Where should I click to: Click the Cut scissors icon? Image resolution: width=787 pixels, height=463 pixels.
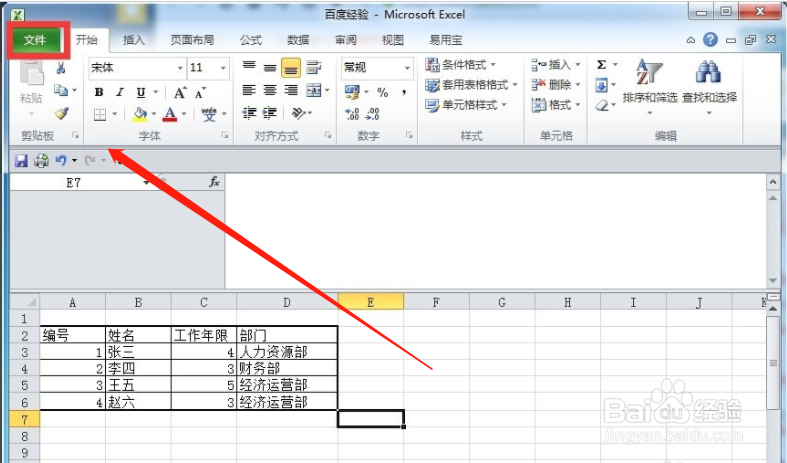click(x=61, y=68)
